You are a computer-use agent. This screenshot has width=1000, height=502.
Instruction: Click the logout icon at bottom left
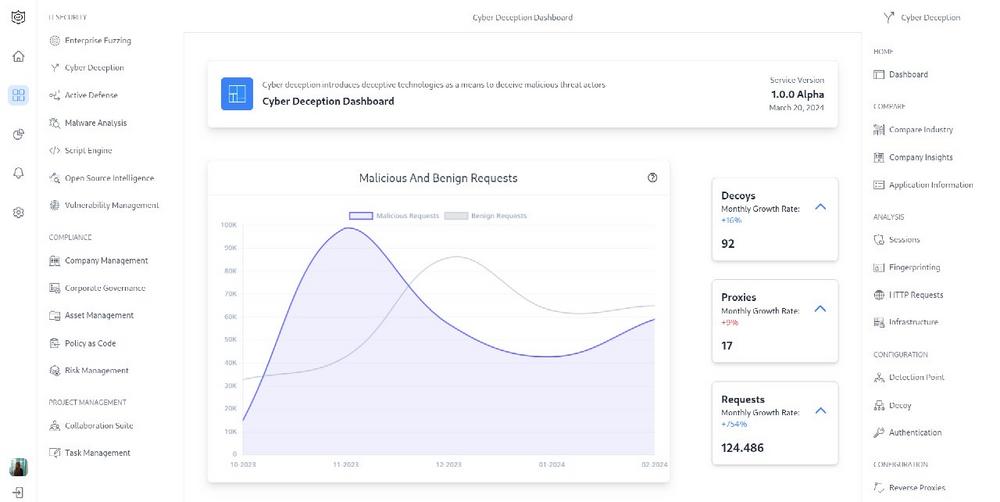click(x=18, y=493)
